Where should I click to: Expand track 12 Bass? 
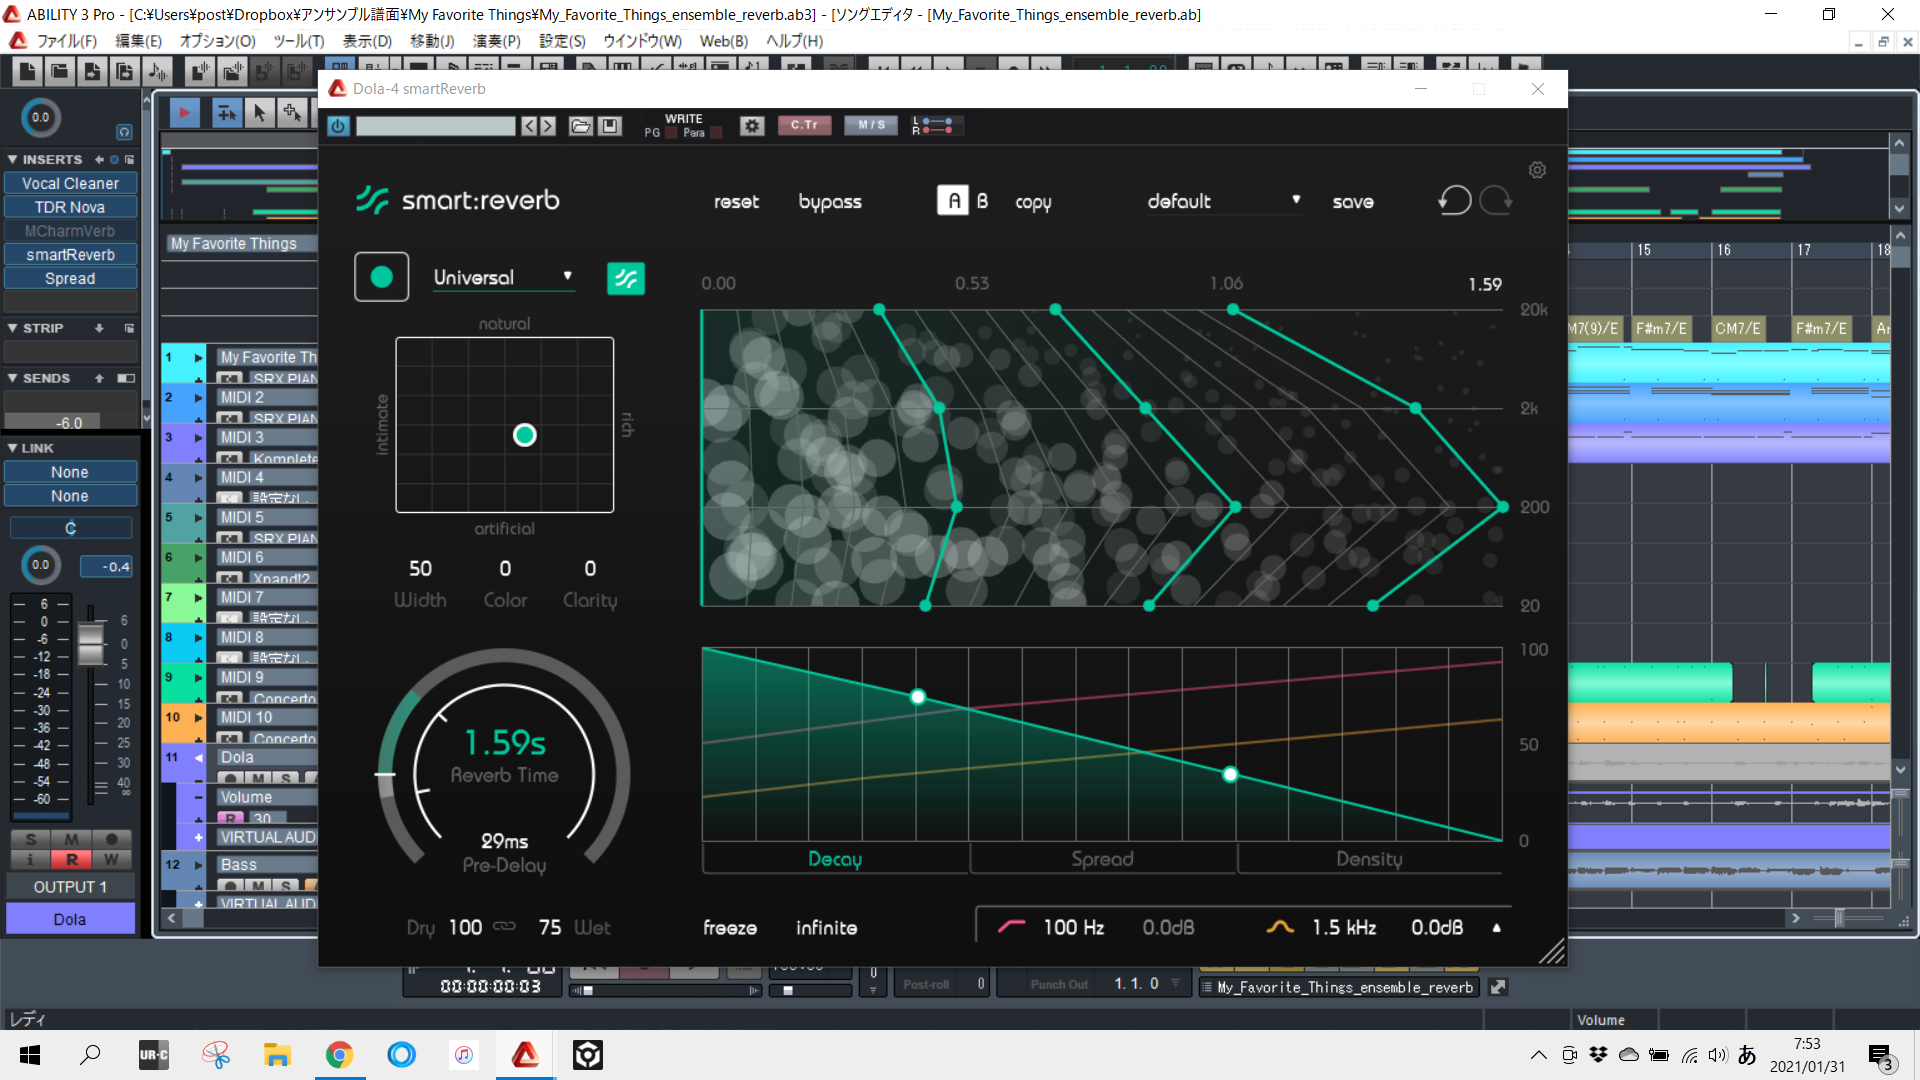tap(198, 865)
